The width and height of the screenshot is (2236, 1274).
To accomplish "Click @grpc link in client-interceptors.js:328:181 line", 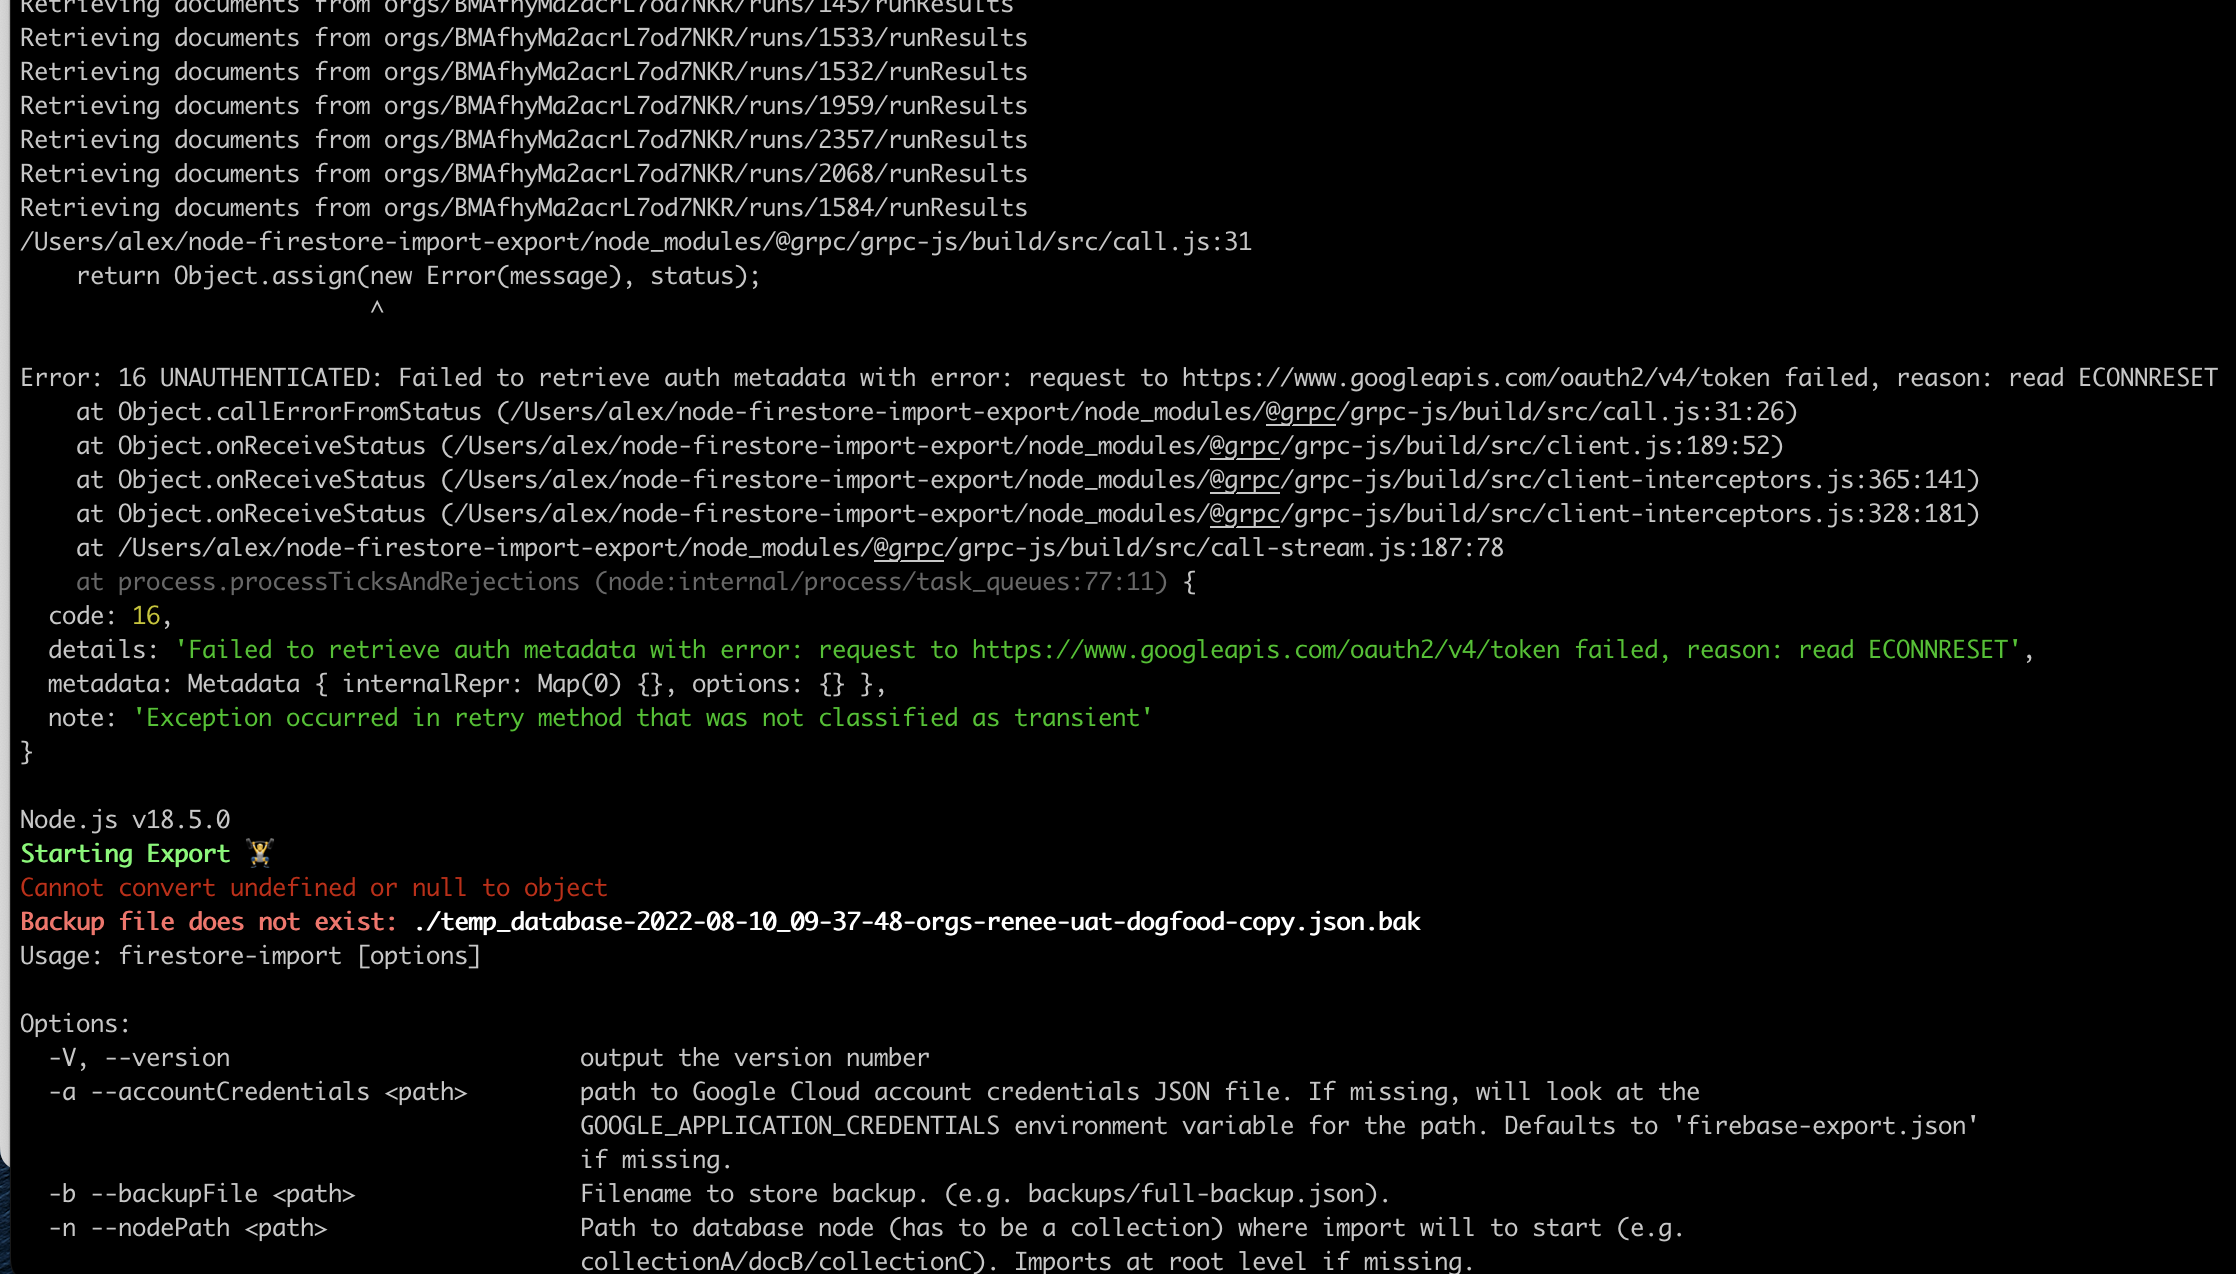I will [1244, 514].
